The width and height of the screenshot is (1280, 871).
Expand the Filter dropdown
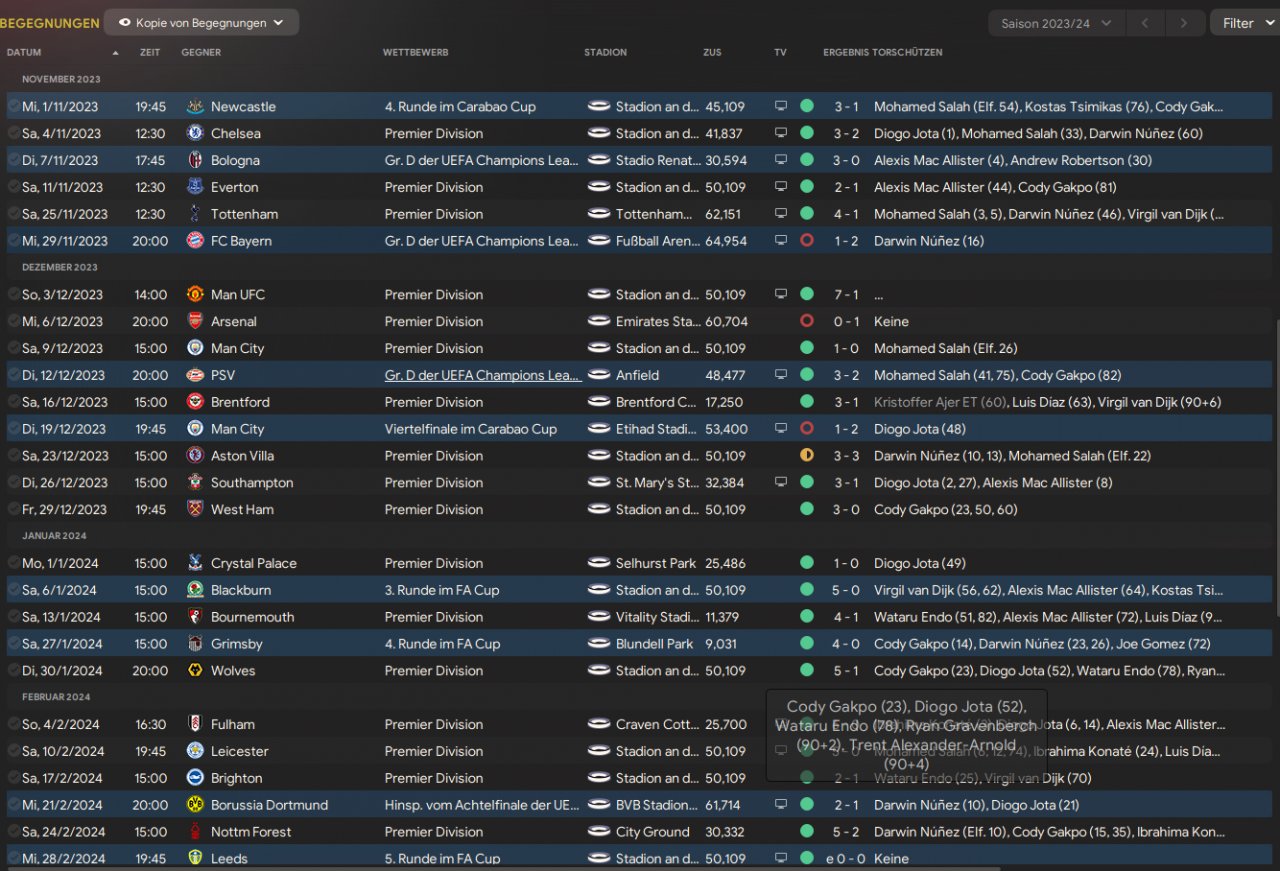point(1244,23)
